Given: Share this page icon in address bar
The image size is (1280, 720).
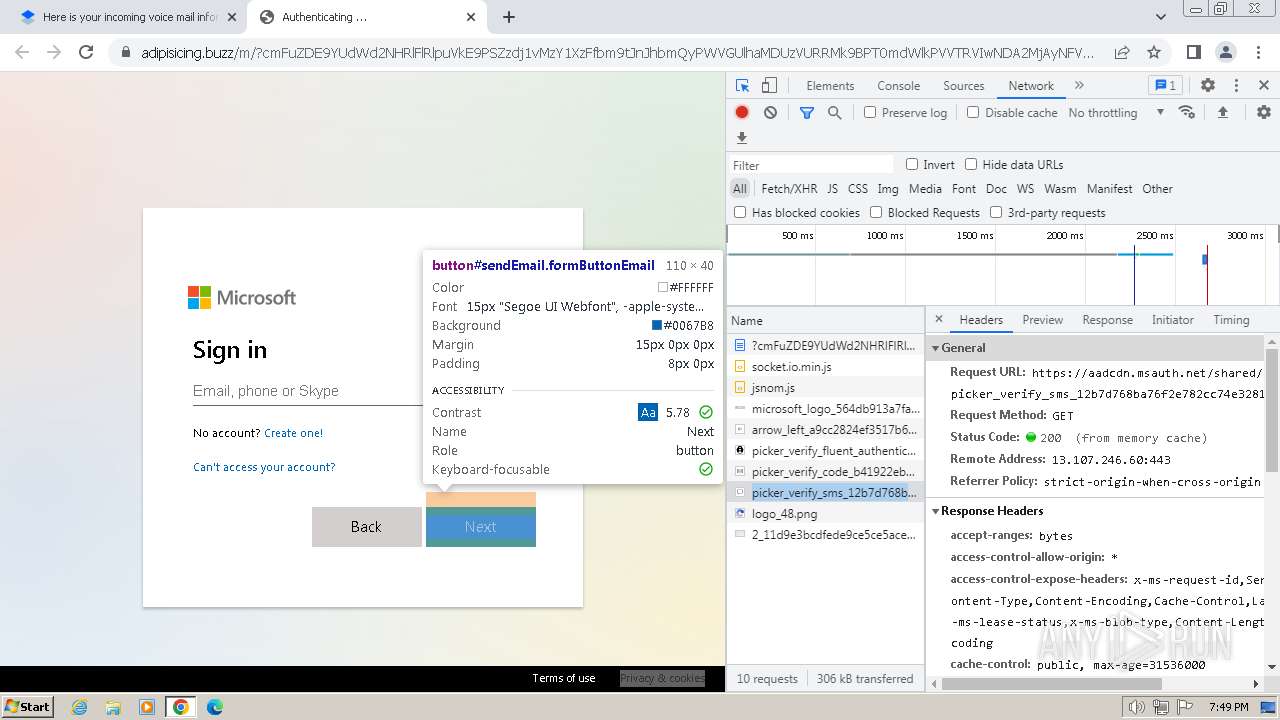Looking at the screenshot, I should [1122, 52].
